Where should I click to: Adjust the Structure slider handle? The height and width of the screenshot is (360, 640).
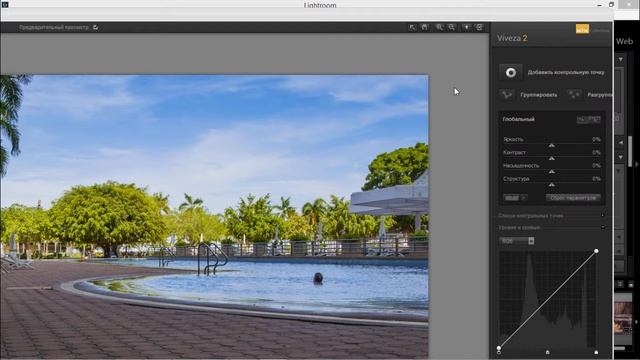[x=551, y=185]
